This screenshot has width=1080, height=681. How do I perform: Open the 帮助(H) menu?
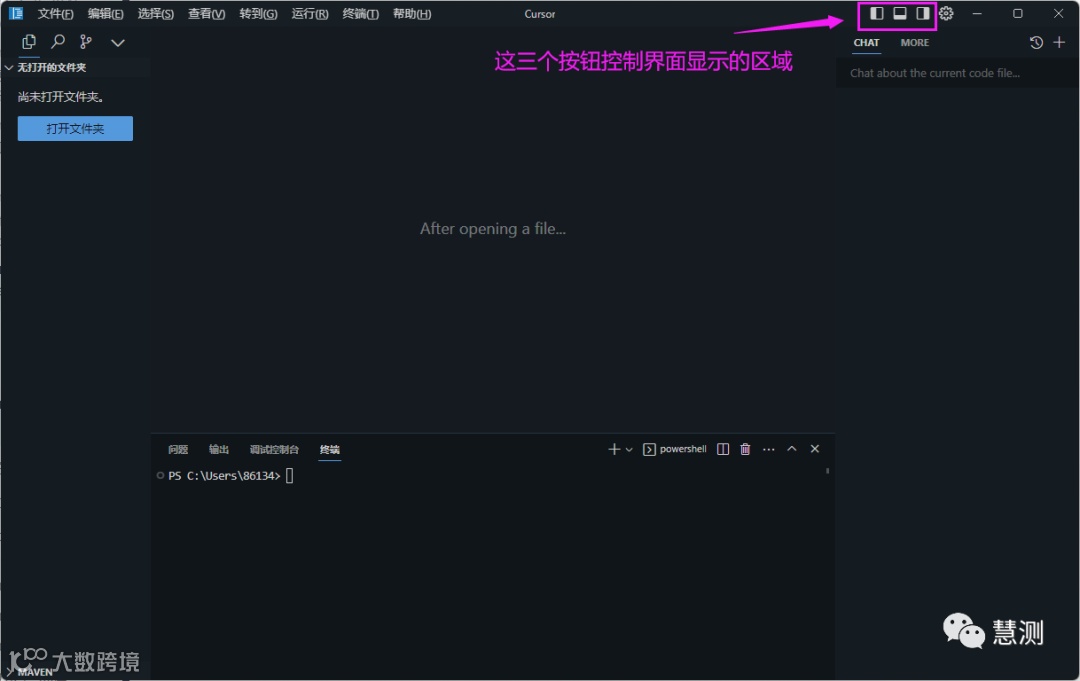click(412, 14)
